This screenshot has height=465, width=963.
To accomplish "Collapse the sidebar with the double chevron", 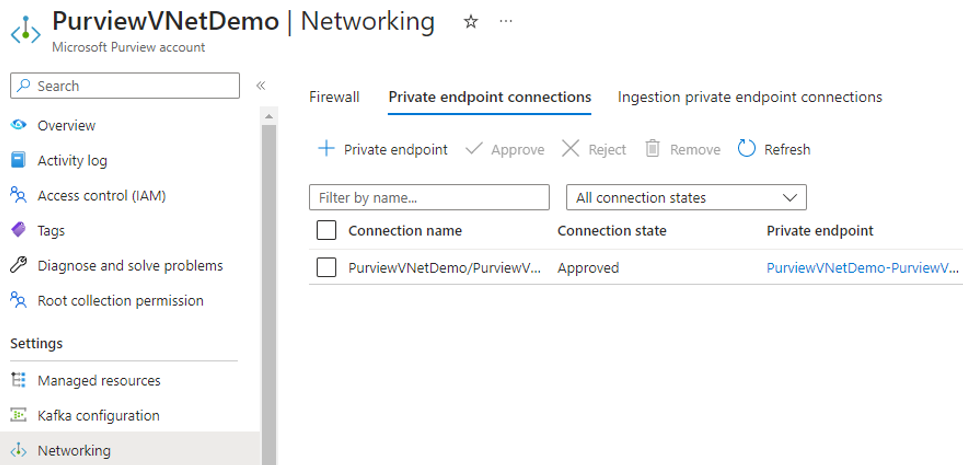I will (260, 85).
